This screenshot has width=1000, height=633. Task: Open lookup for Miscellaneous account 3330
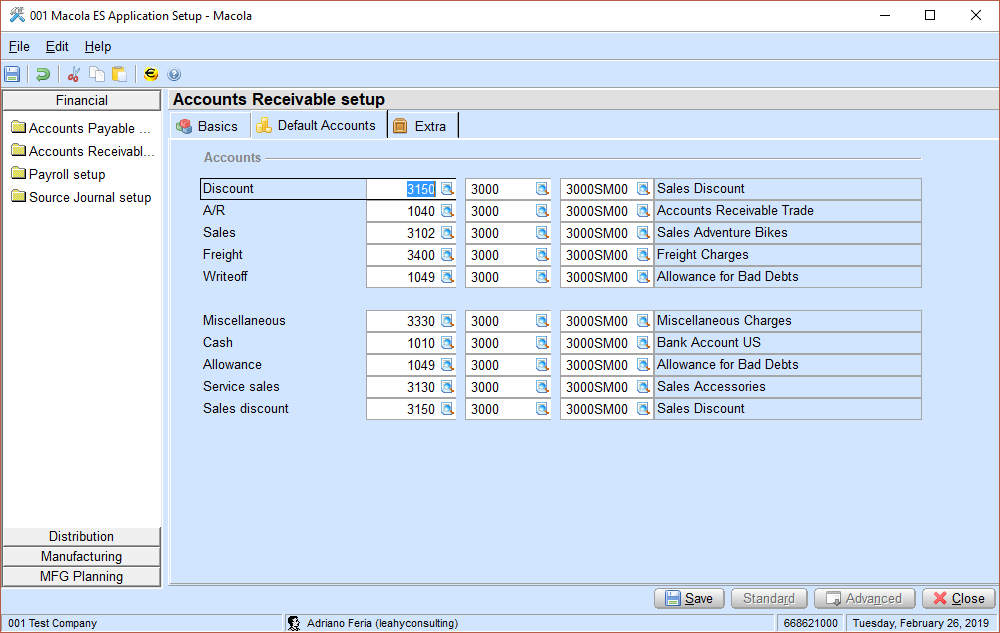click(x=447, y=321)
